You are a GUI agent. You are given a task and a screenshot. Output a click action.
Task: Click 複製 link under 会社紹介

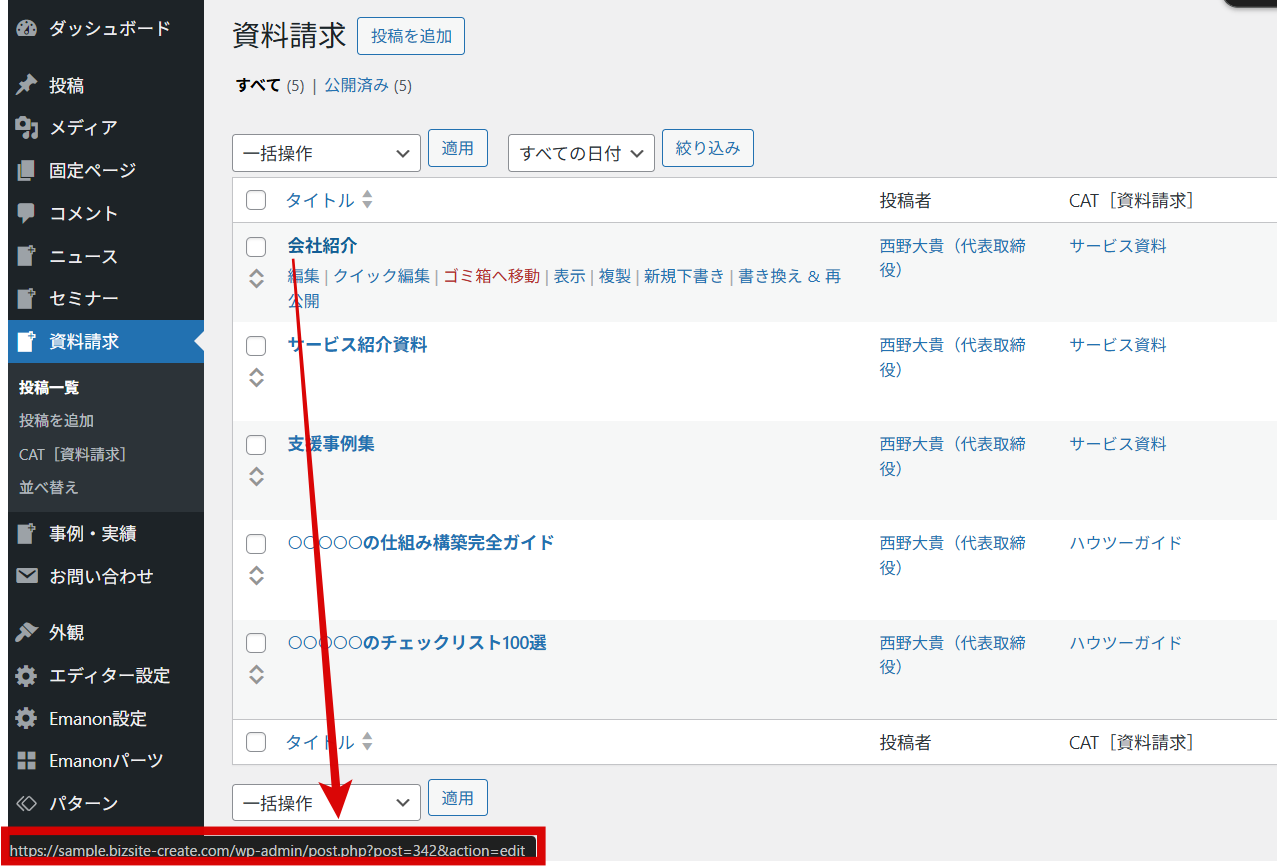coord(615,276)
